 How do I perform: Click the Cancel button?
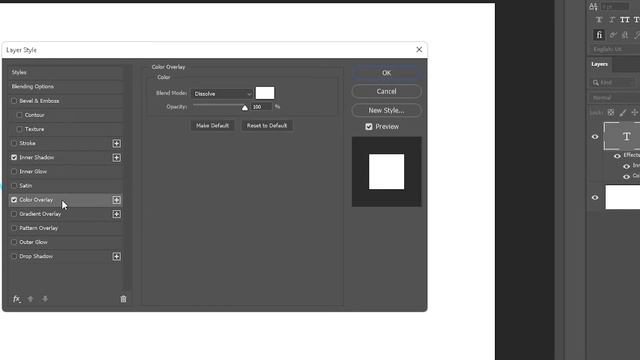point(386,91)
